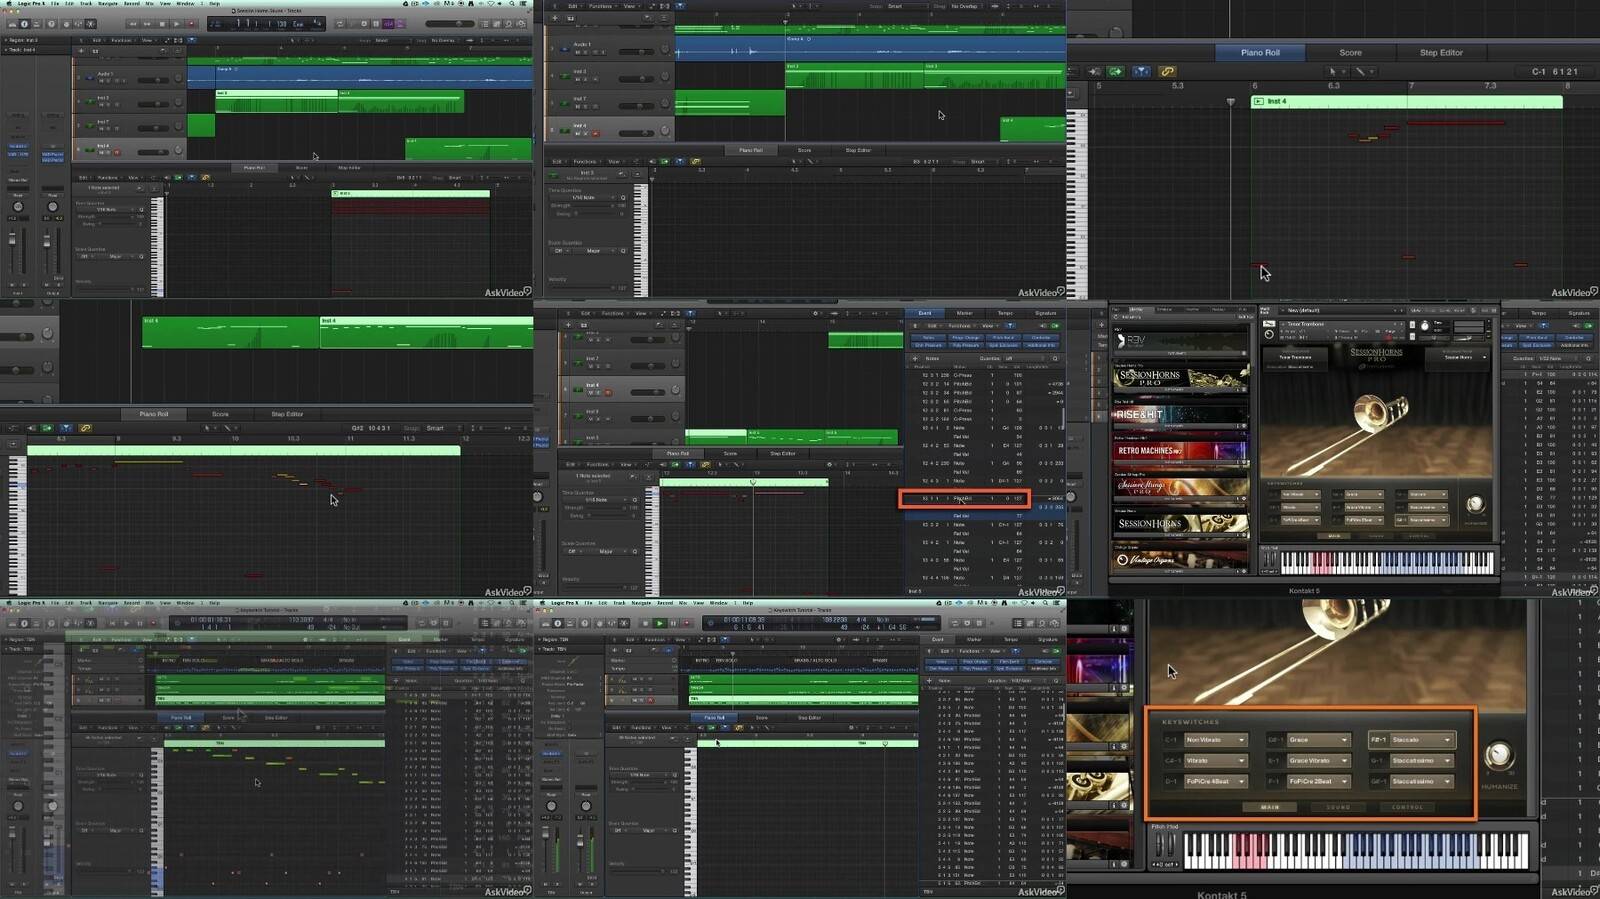This screenshot has width=1600, height=899.
Task: Click pitch wheel left of bottom-right Kontakt keyboard
Action: (1160, 845)
